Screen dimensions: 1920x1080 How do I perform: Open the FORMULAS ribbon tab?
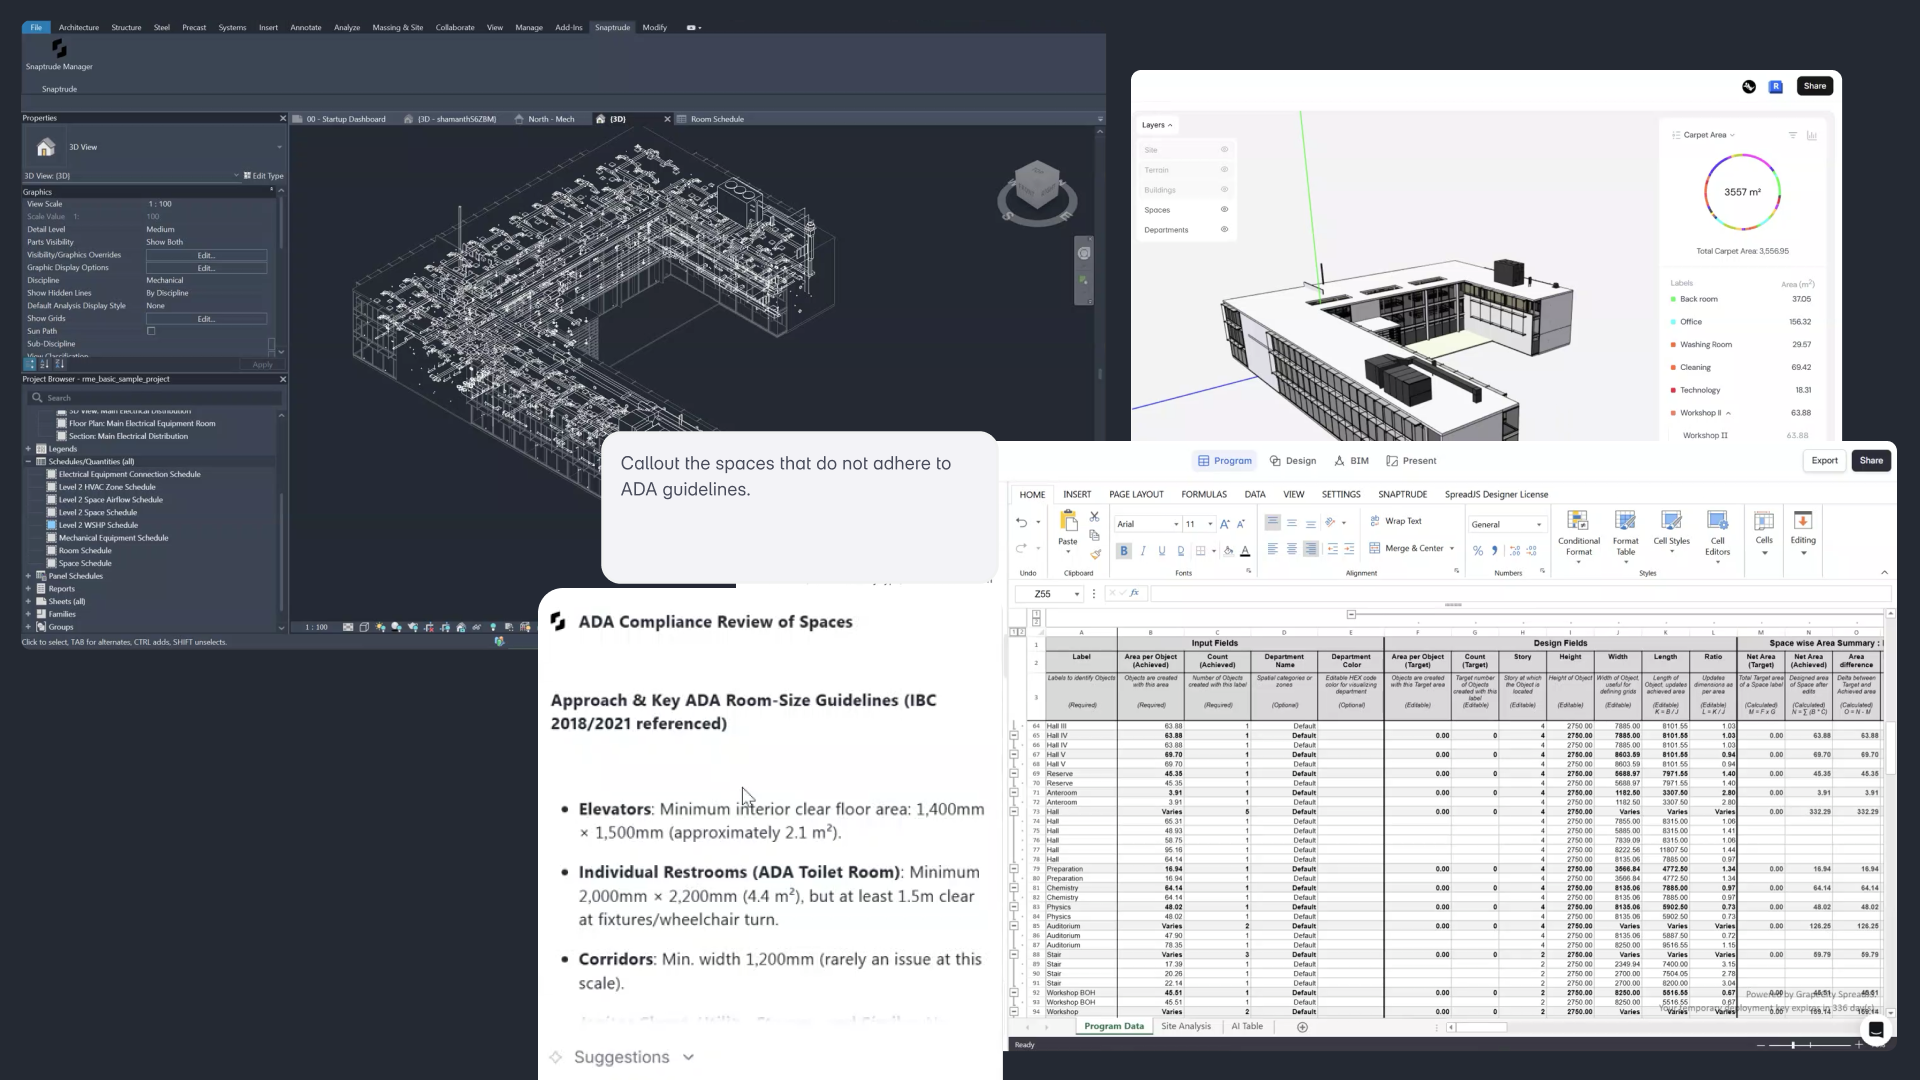(x=1203, y=494)
